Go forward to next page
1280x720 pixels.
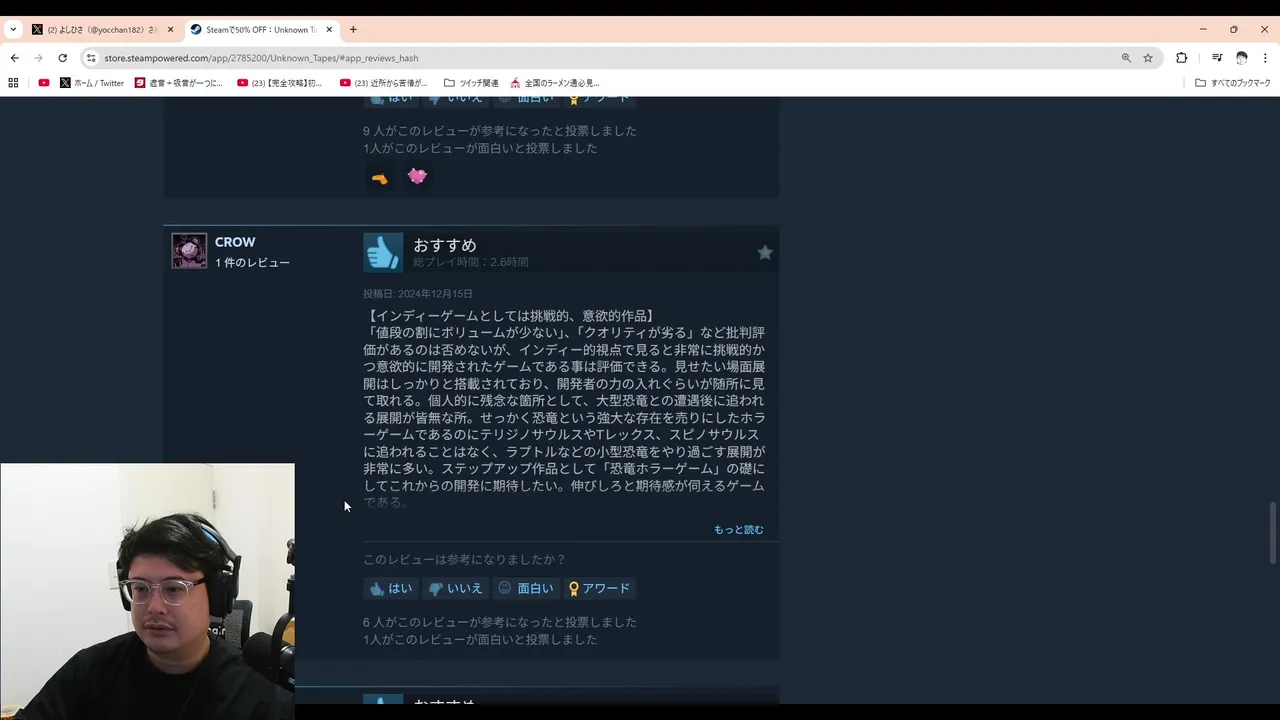point(38,58)
